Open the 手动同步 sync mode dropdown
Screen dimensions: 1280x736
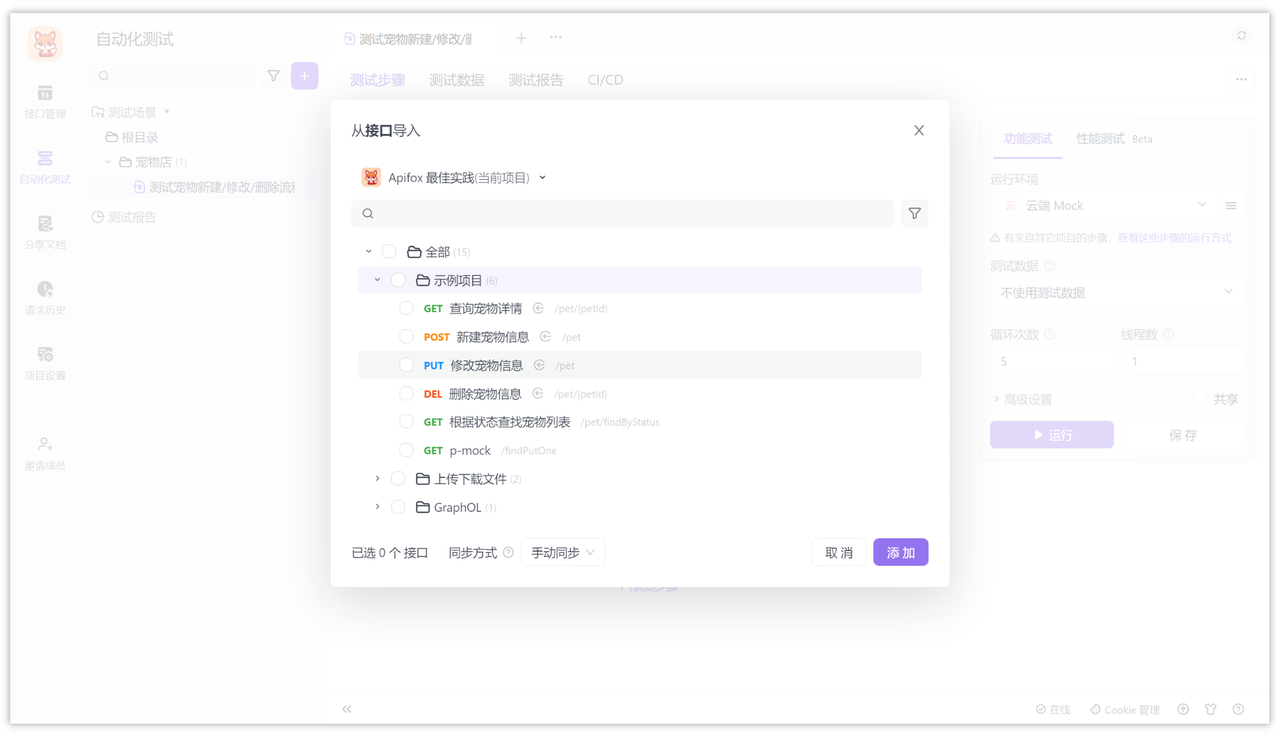(563, 553)
